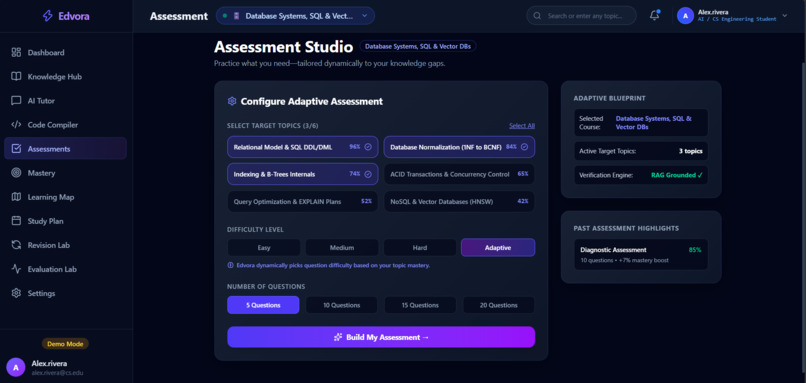Deselect Database Normalization (1NF to BCNF) topic
806x383 pixels.
pyautogui.click(x=459, y=147)
